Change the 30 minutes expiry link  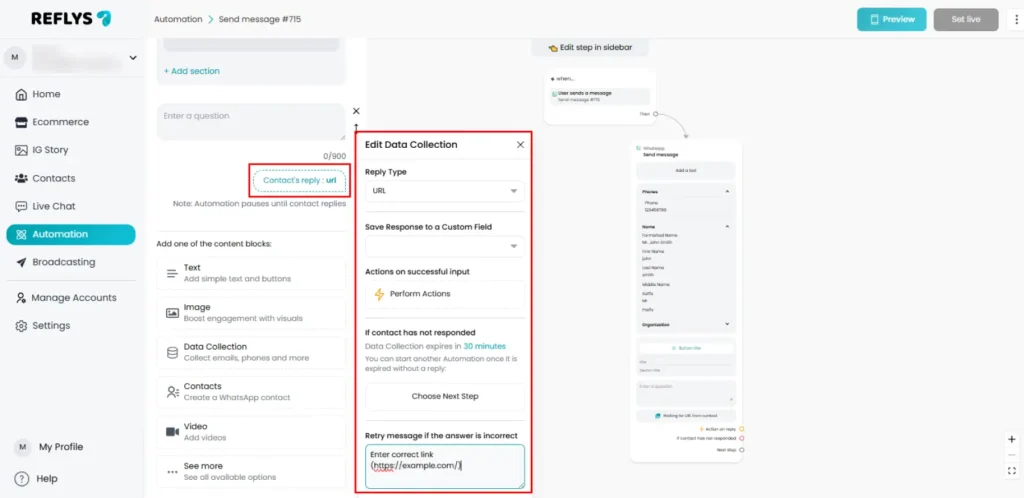point(483,345)
